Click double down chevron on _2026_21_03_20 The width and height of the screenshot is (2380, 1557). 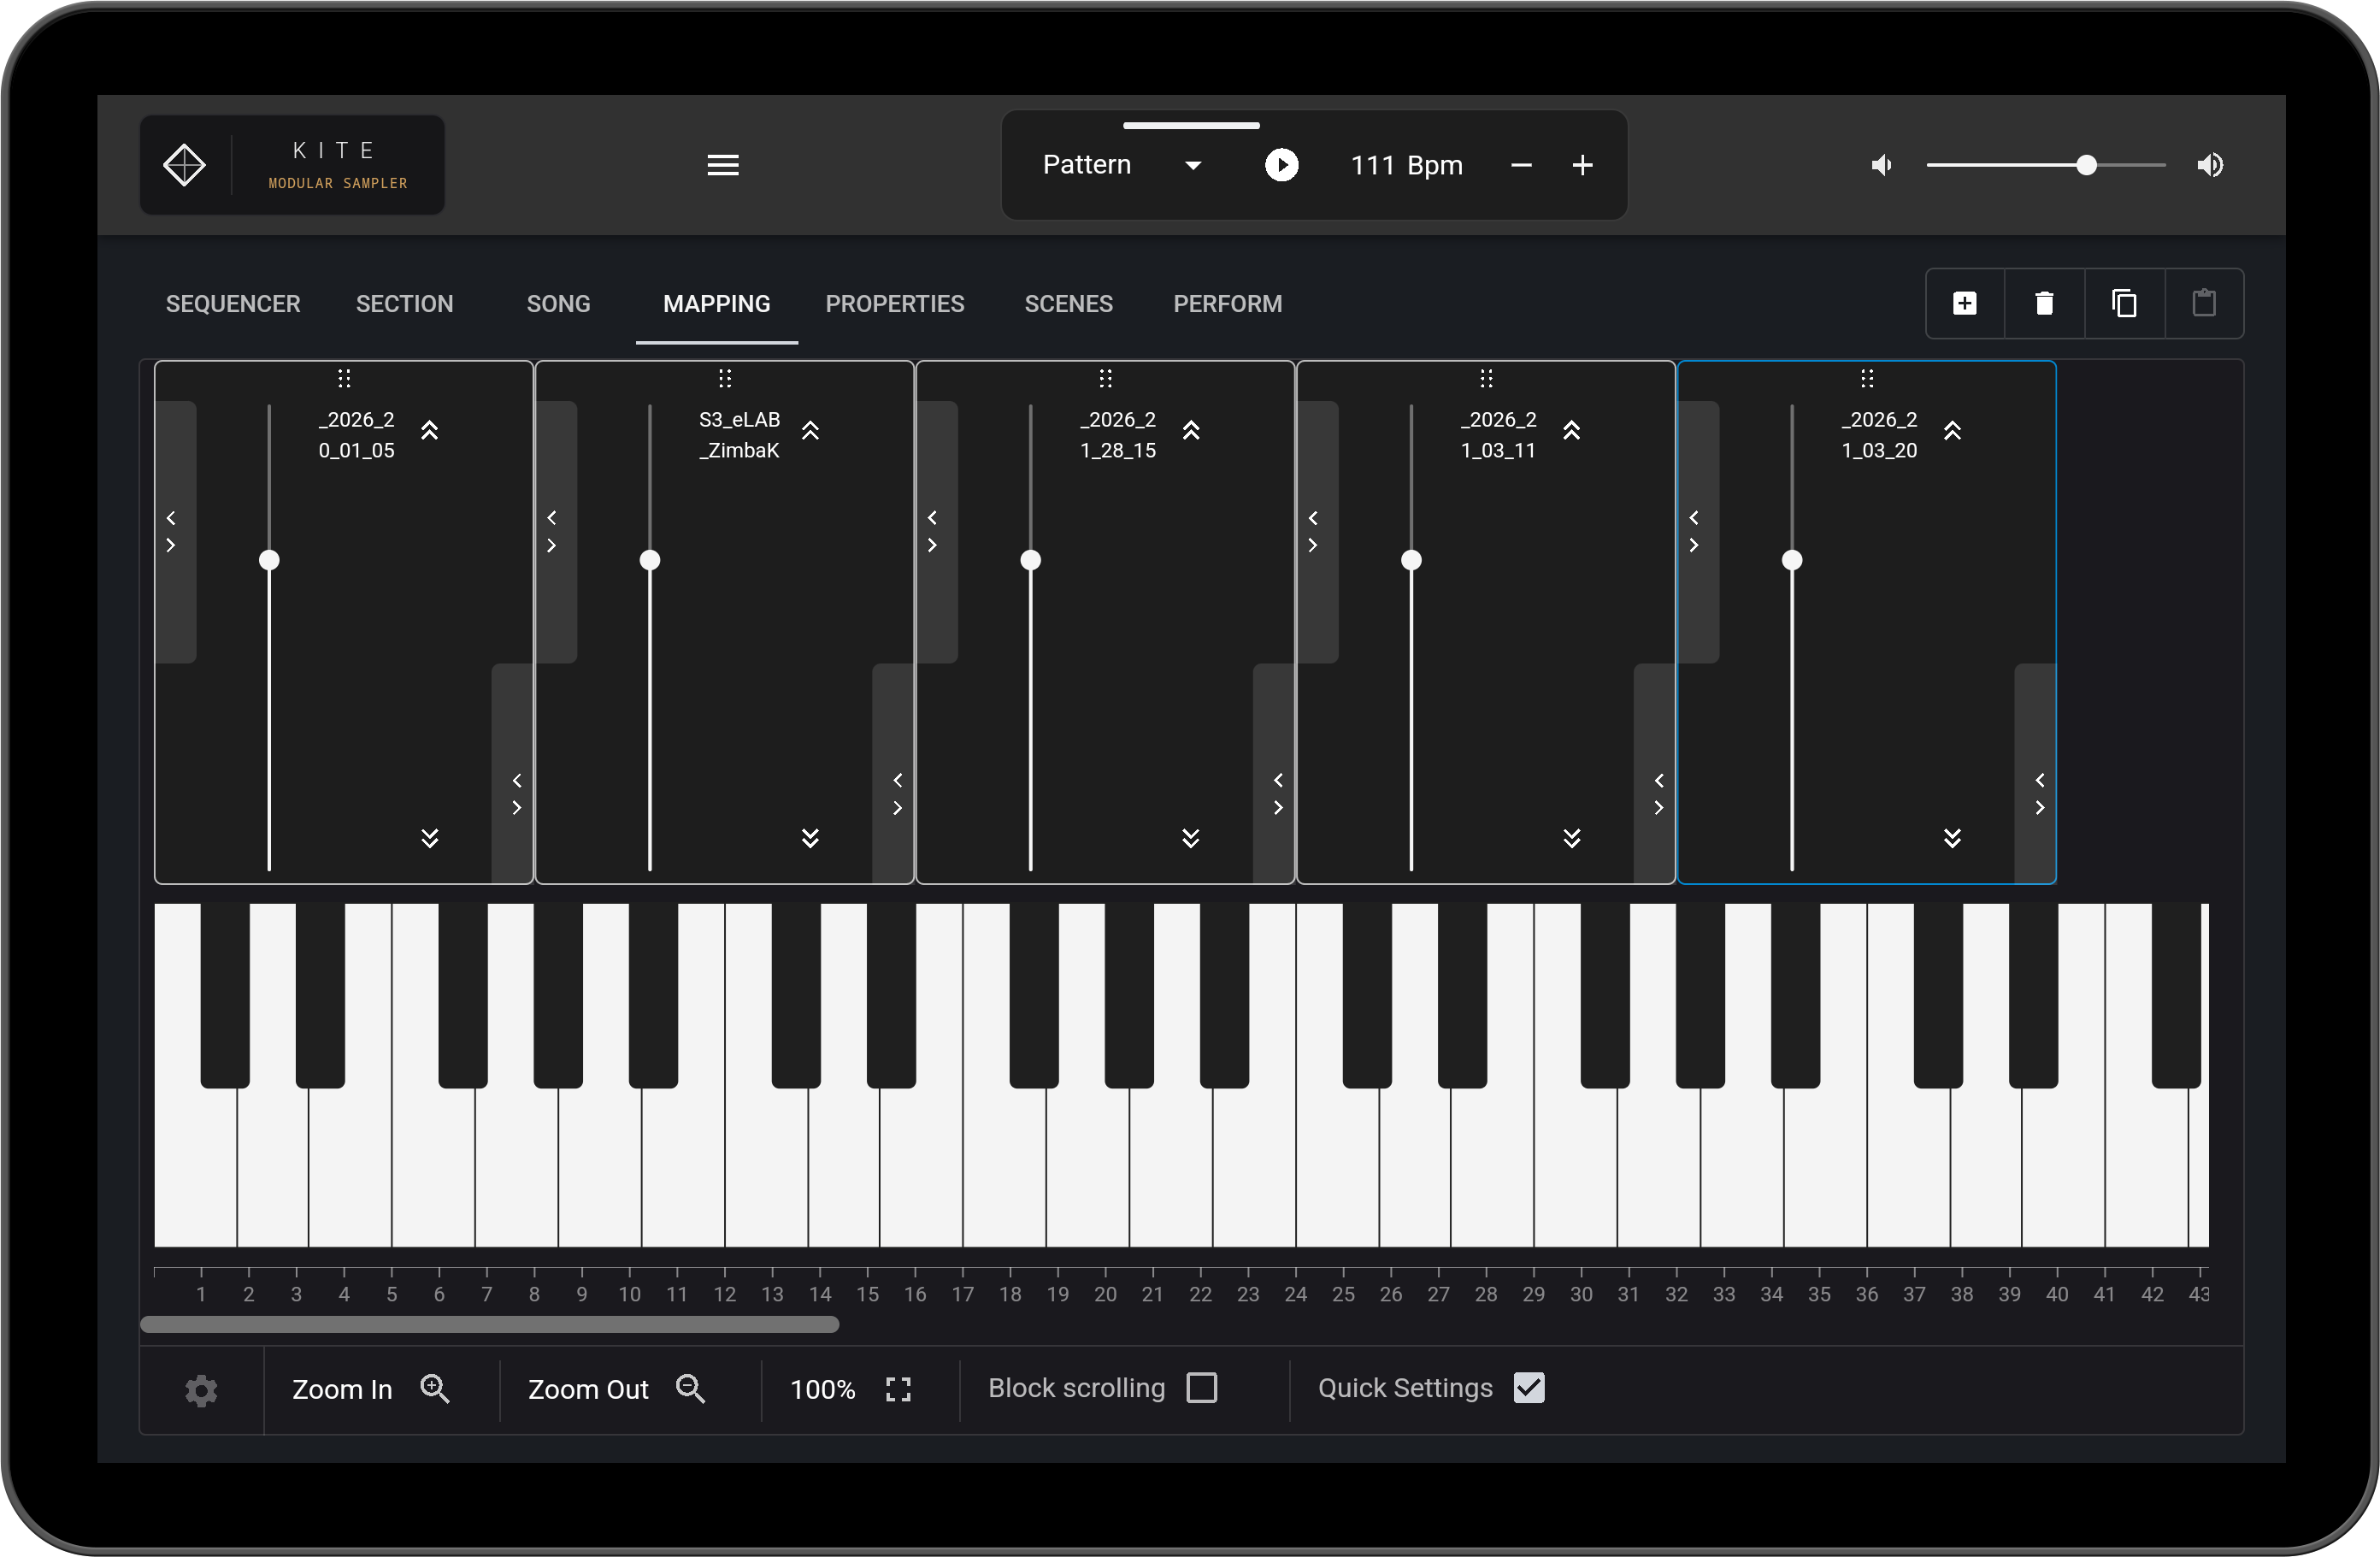coord(1952,838)
